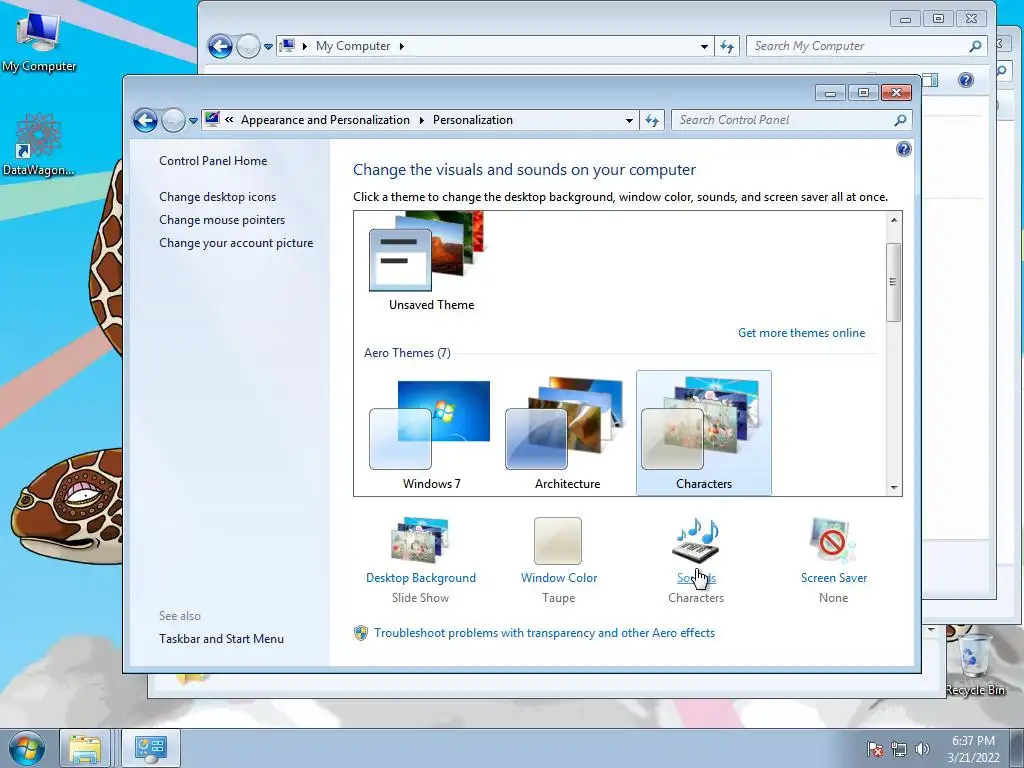Select the Windows 7 theme
The width and height of the screenshot is (1024, 768).
[x=431, y=432]
